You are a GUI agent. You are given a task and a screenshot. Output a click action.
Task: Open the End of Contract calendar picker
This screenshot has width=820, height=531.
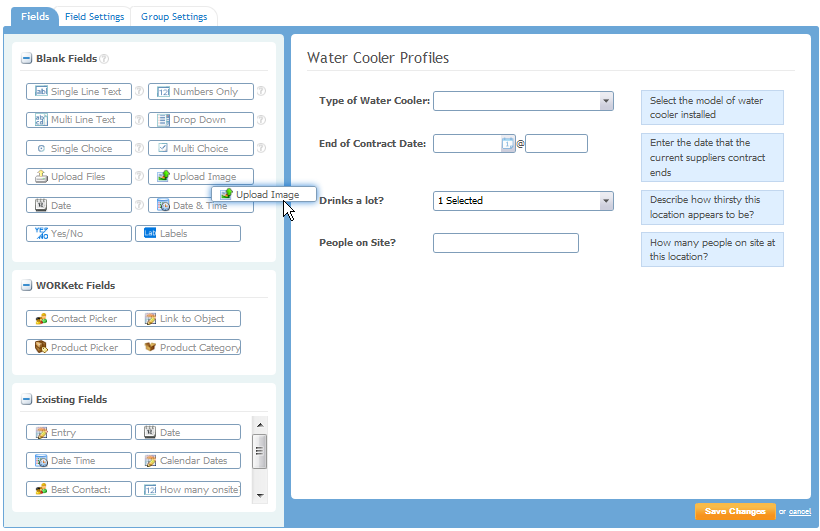click(507, 144)
